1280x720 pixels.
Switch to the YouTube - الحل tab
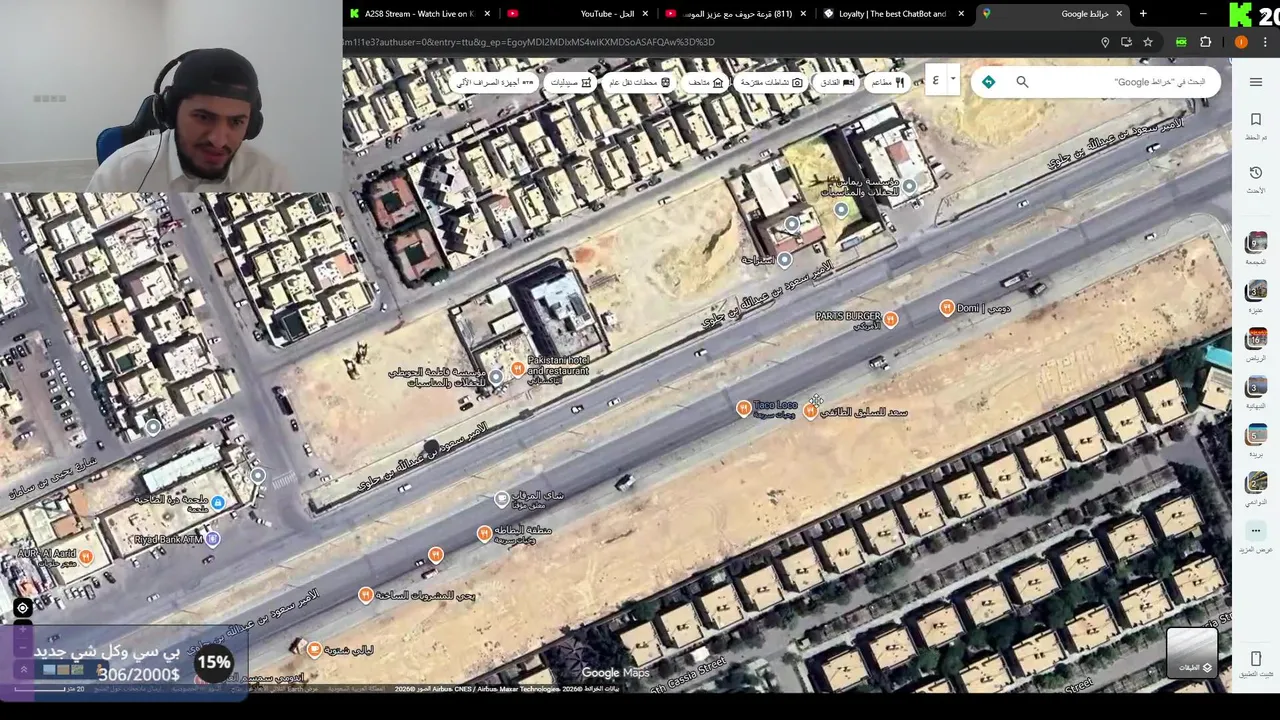pyautogui.click(x=580, y=14)
